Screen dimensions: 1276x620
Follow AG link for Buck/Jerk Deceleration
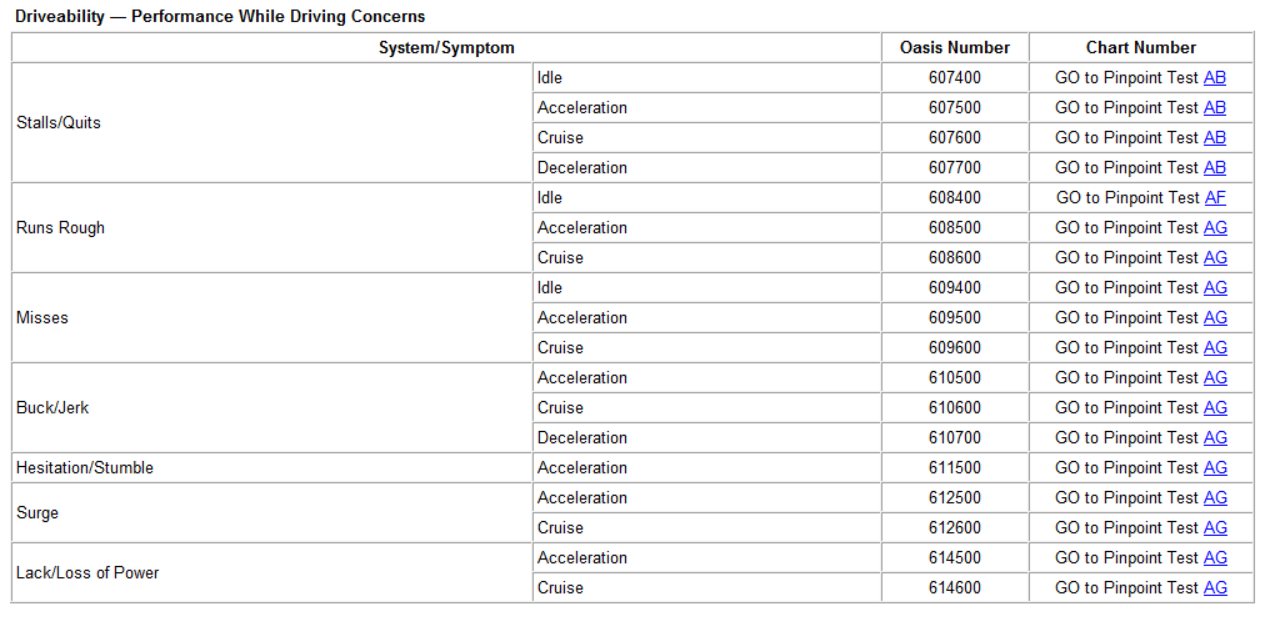point(1215,438)
